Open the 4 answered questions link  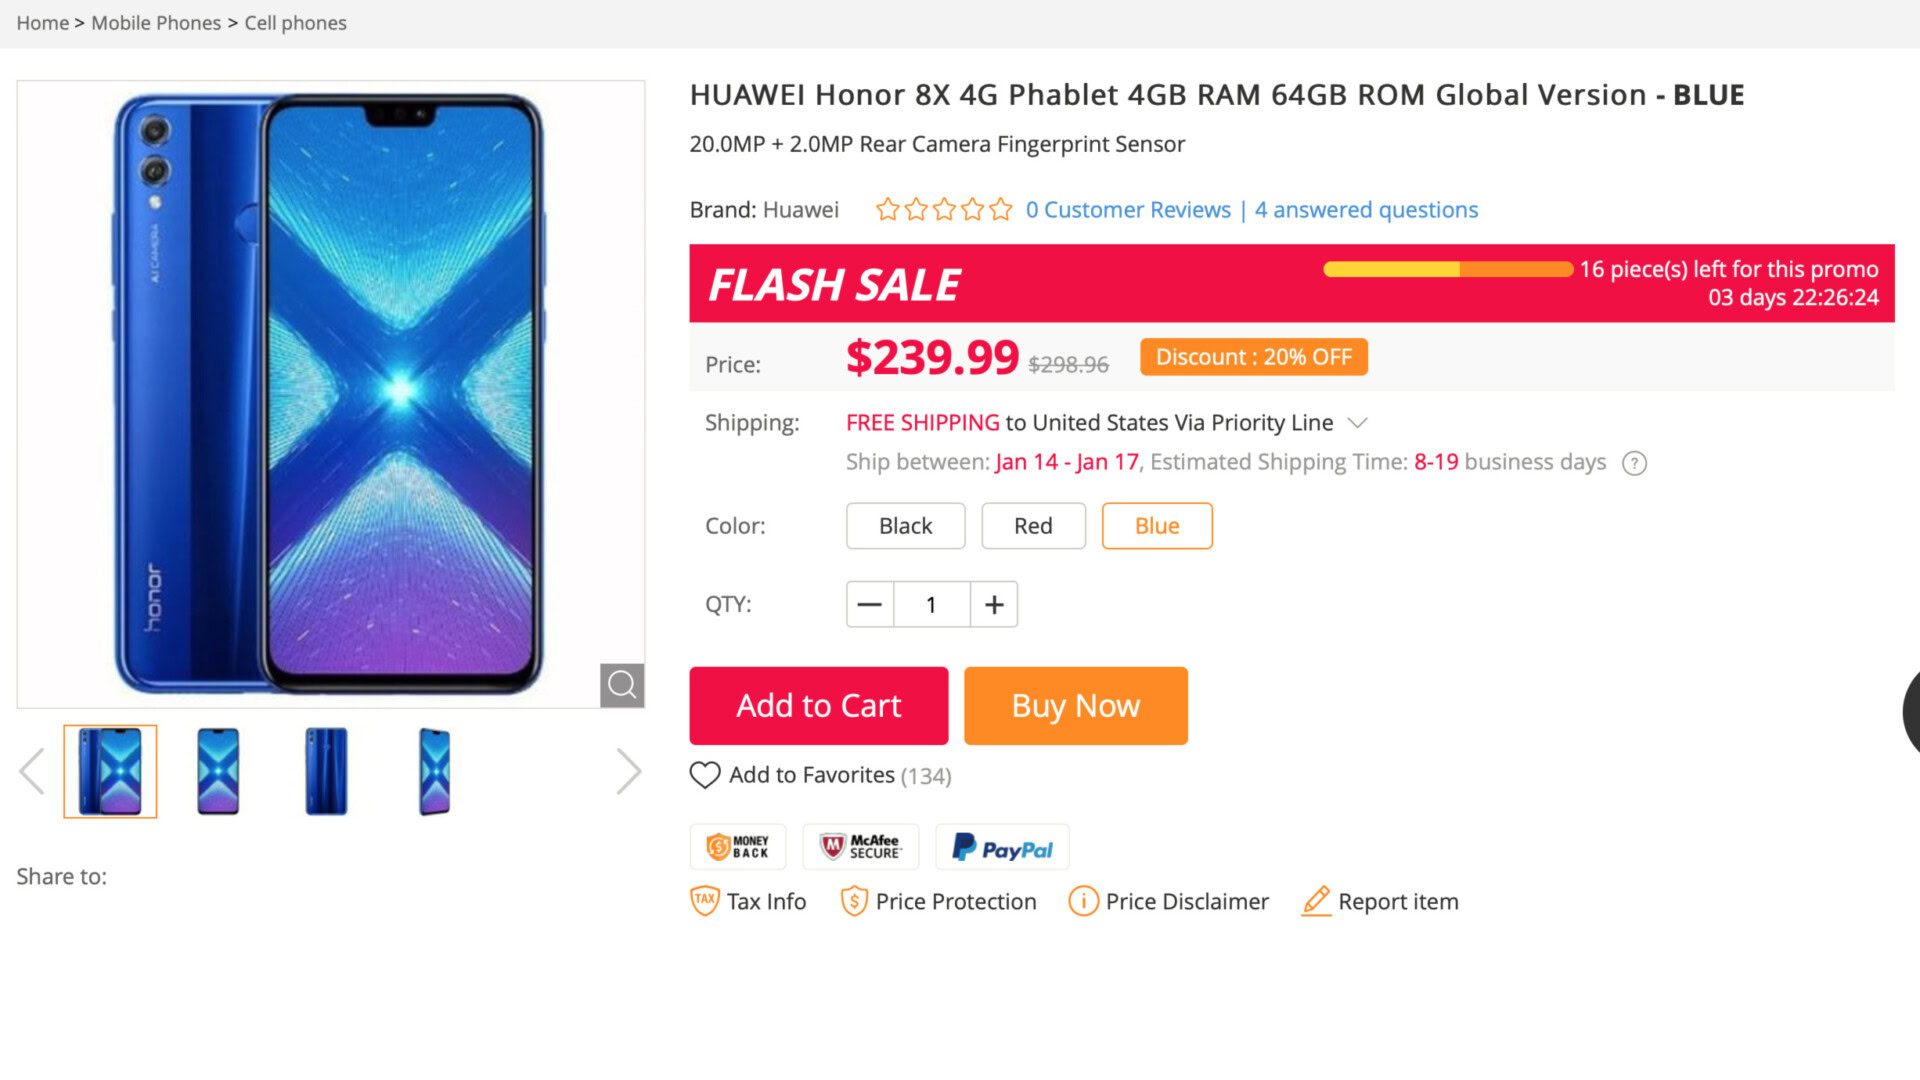pyautogui.click(x=1366, y=210)
